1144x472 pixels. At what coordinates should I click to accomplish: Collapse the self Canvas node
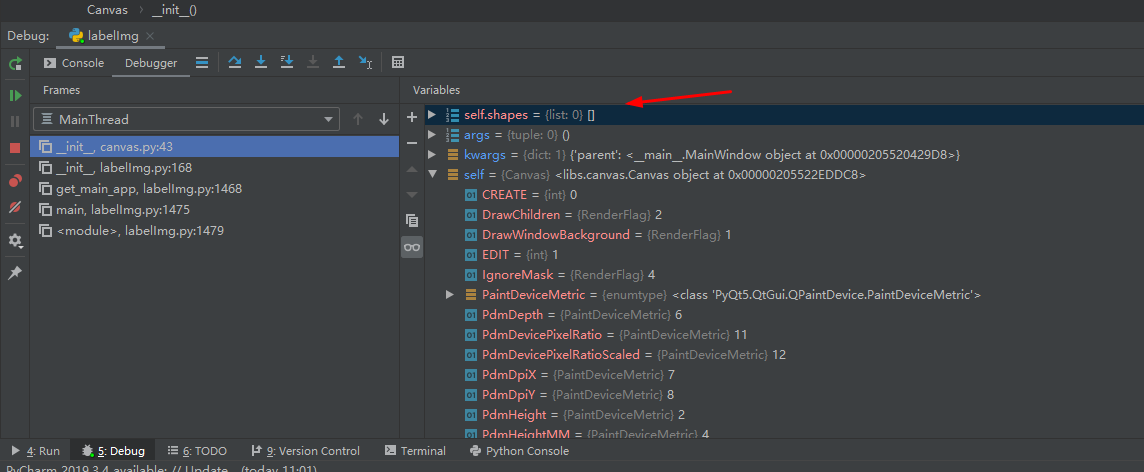tap(432, 175)
